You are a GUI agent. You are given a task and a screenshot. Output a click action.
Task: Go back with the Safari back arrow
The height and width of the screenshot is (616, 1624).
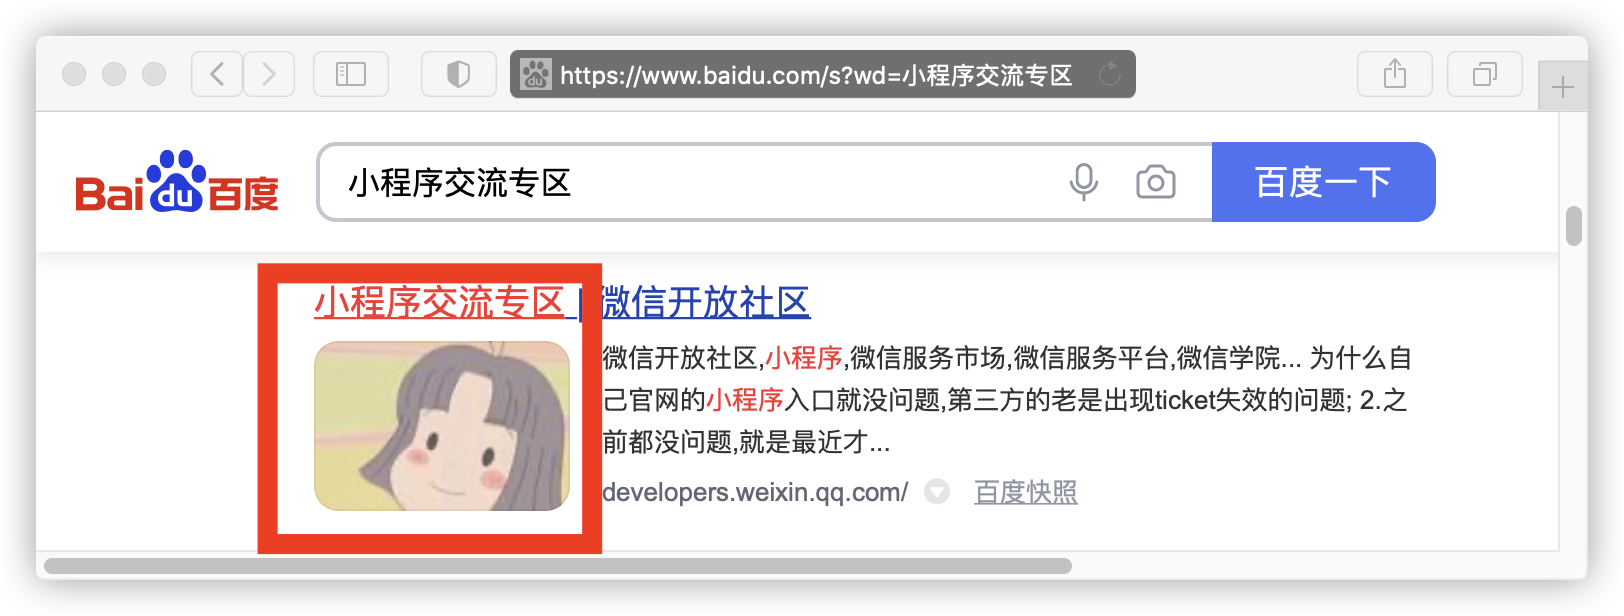pyautogui.click(x=217, y=74)
